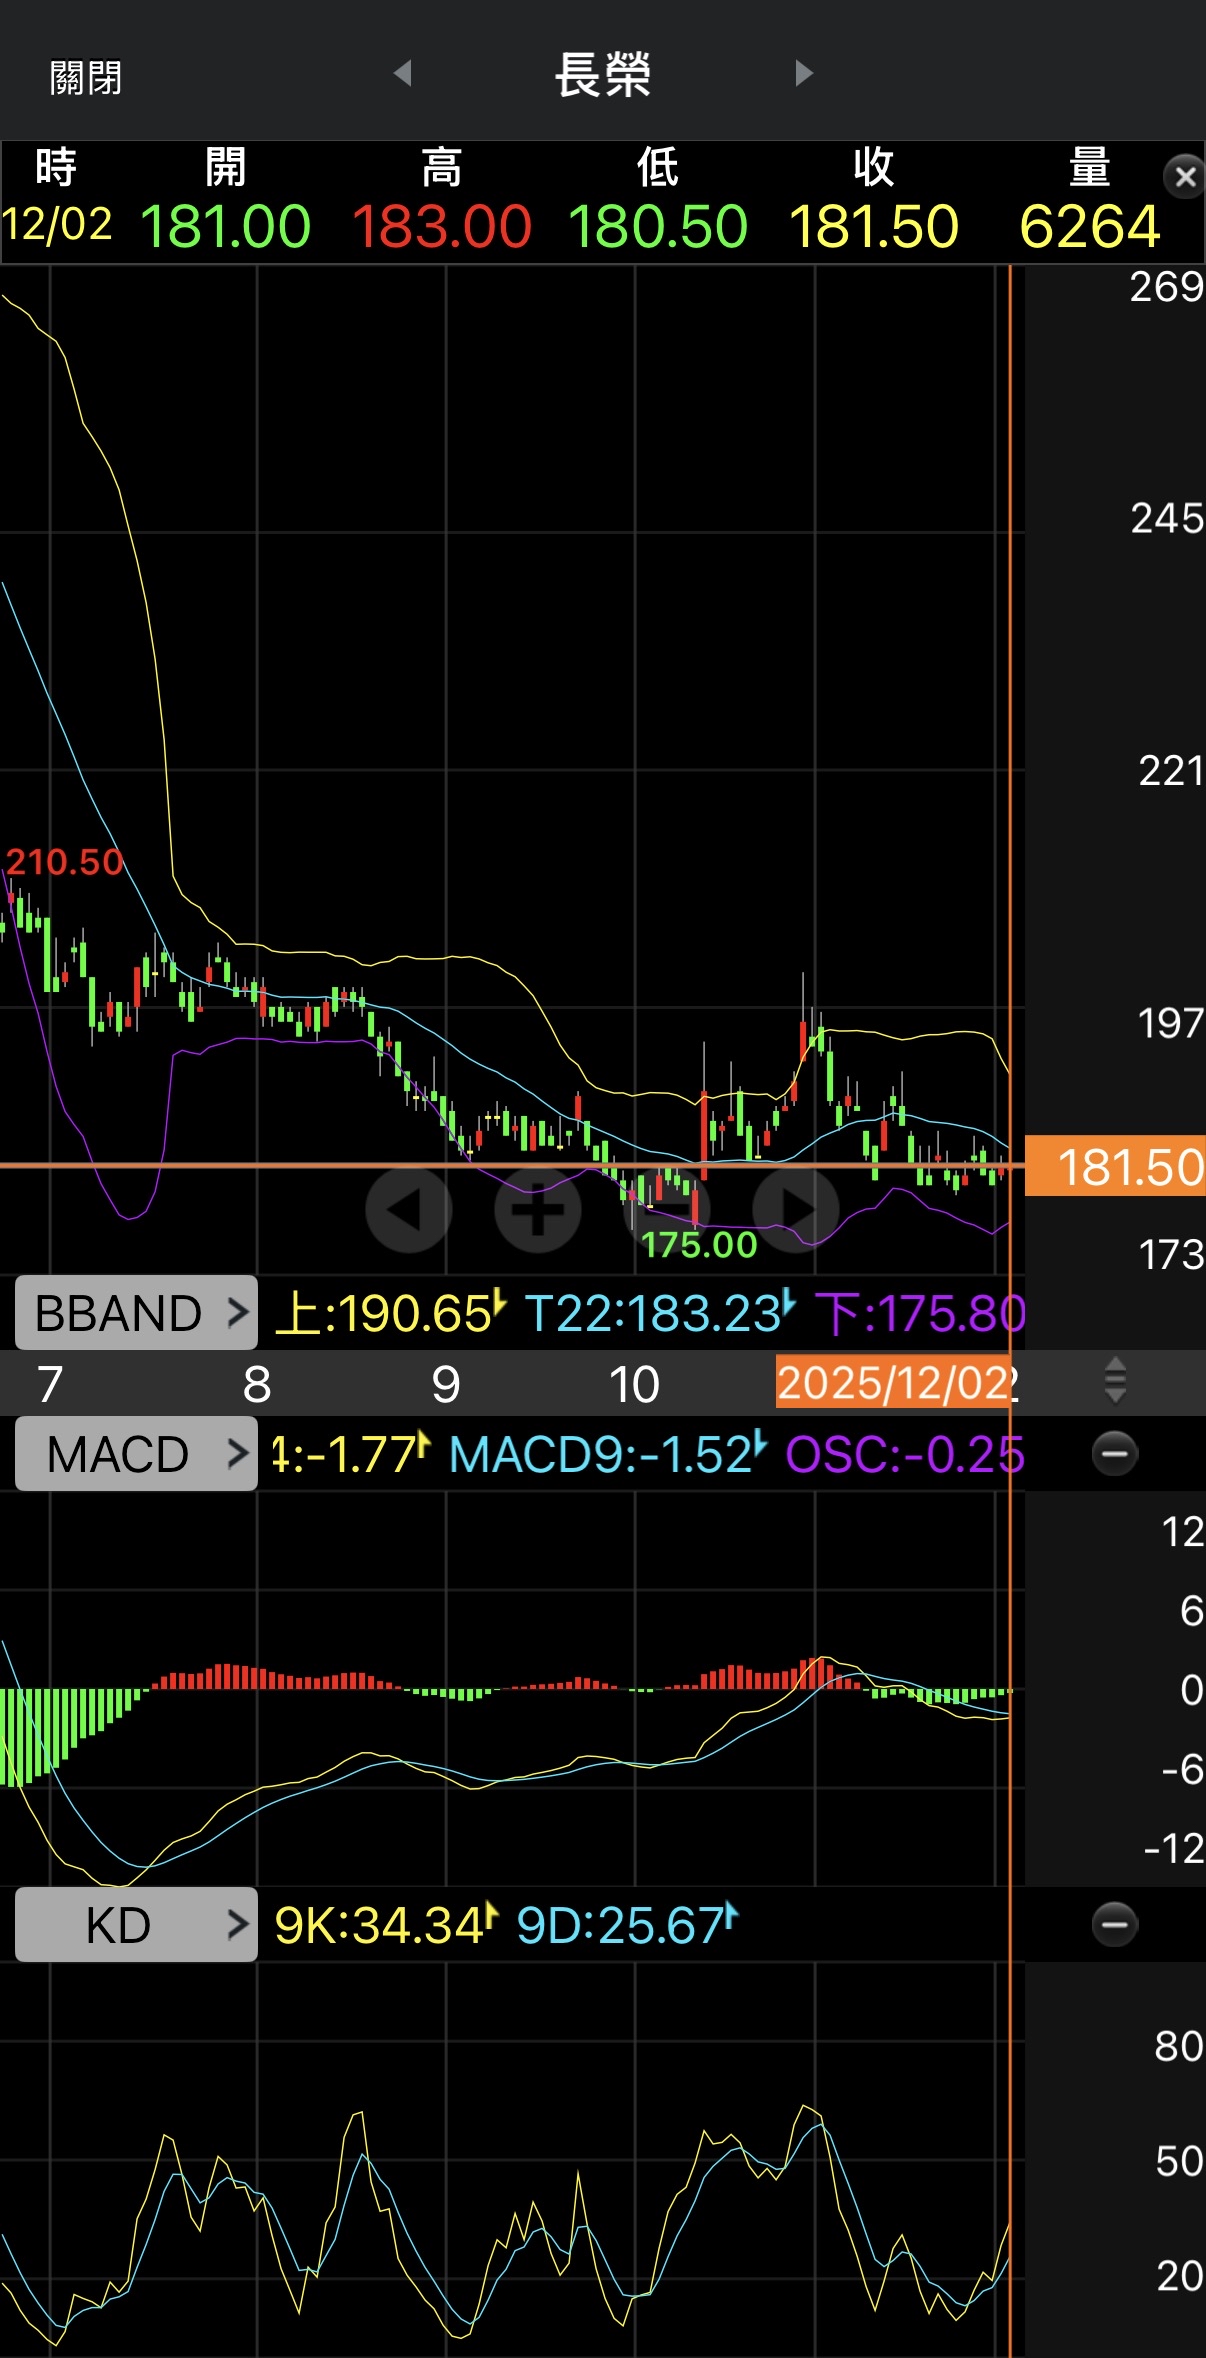The width and height of the screenshot is (1206, 2358).
Task: Tap the lower band value 下:175.80
Action: pos(921,1313)
